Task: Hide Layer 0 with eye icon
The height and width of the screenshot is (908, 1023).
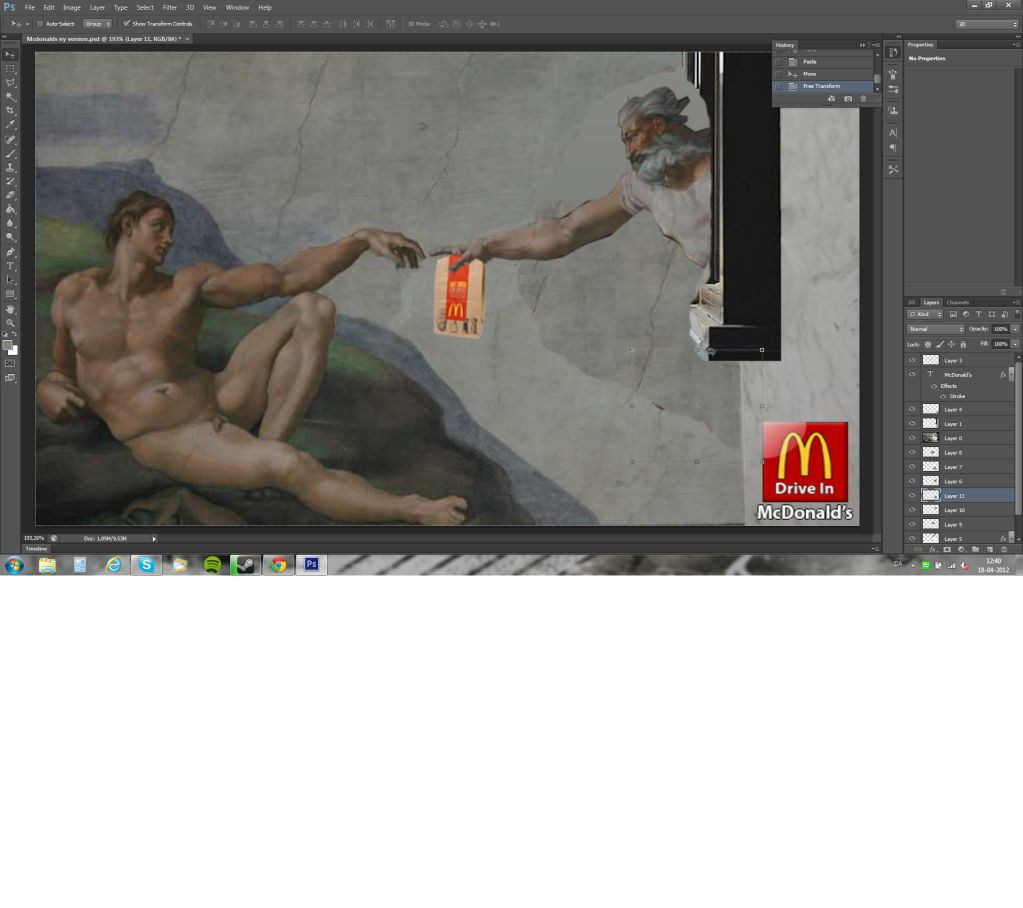Action: click(912, 438)
